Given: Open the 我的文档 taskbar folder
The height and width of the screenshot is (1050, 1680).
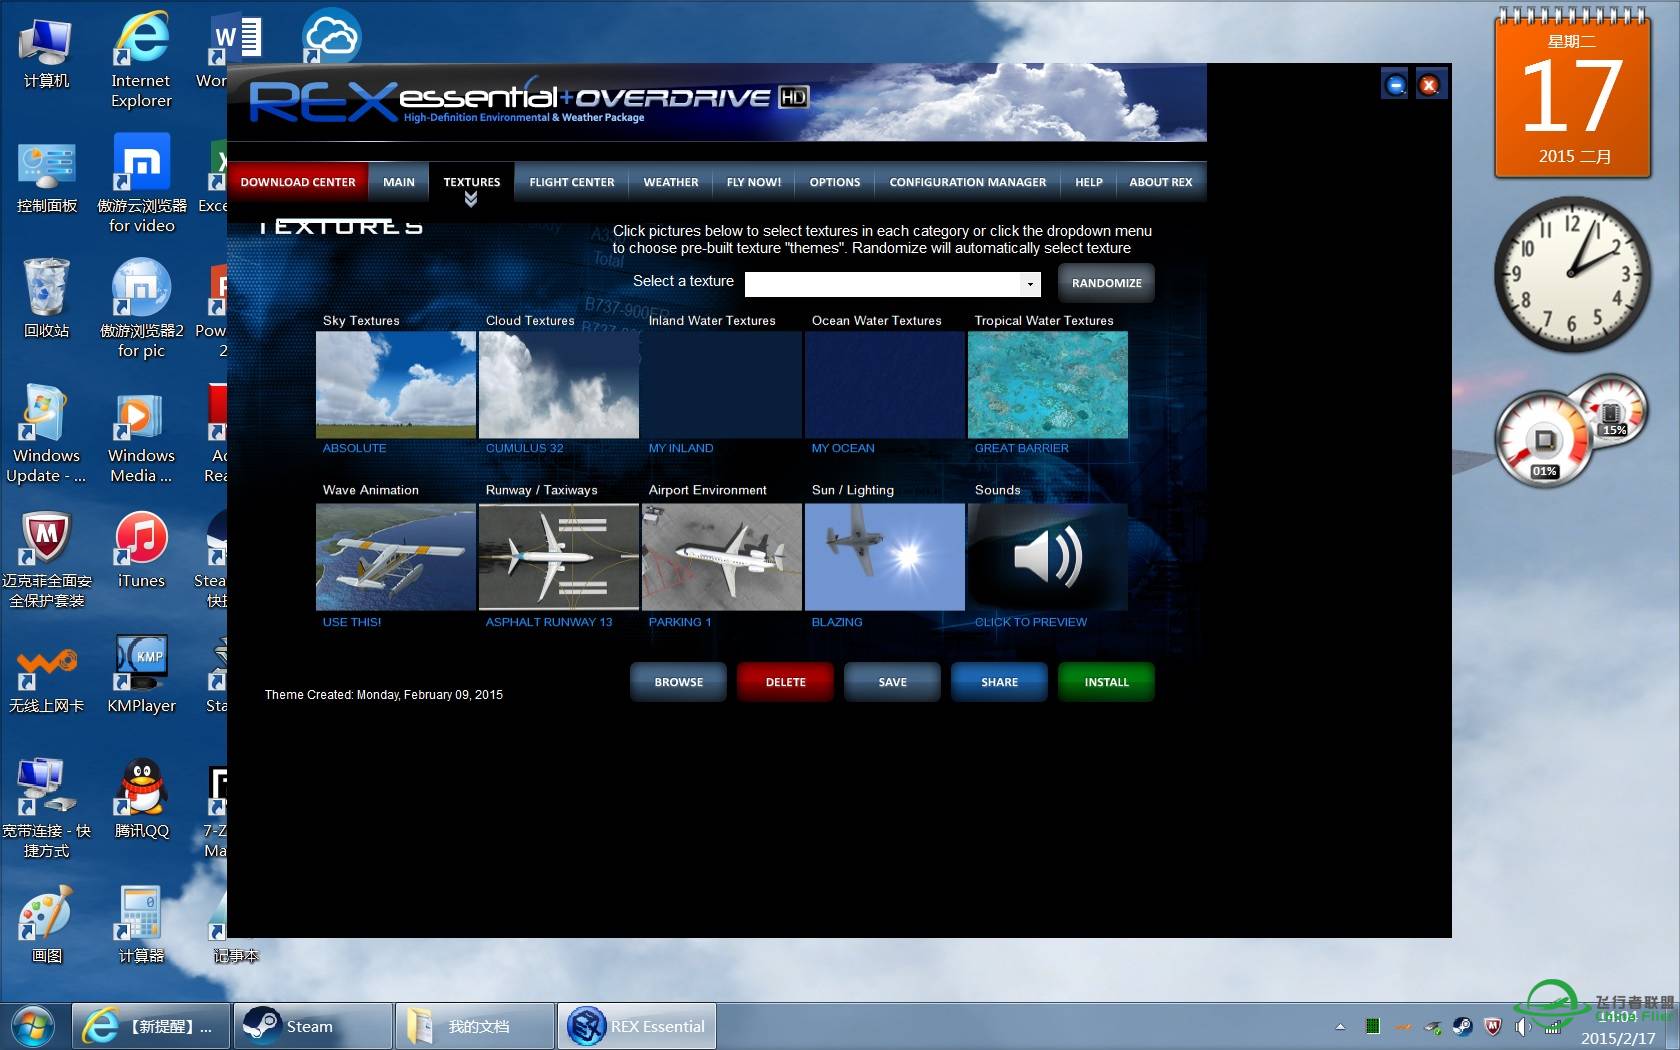Looking at the screenshot, I should pos(475,1026).
